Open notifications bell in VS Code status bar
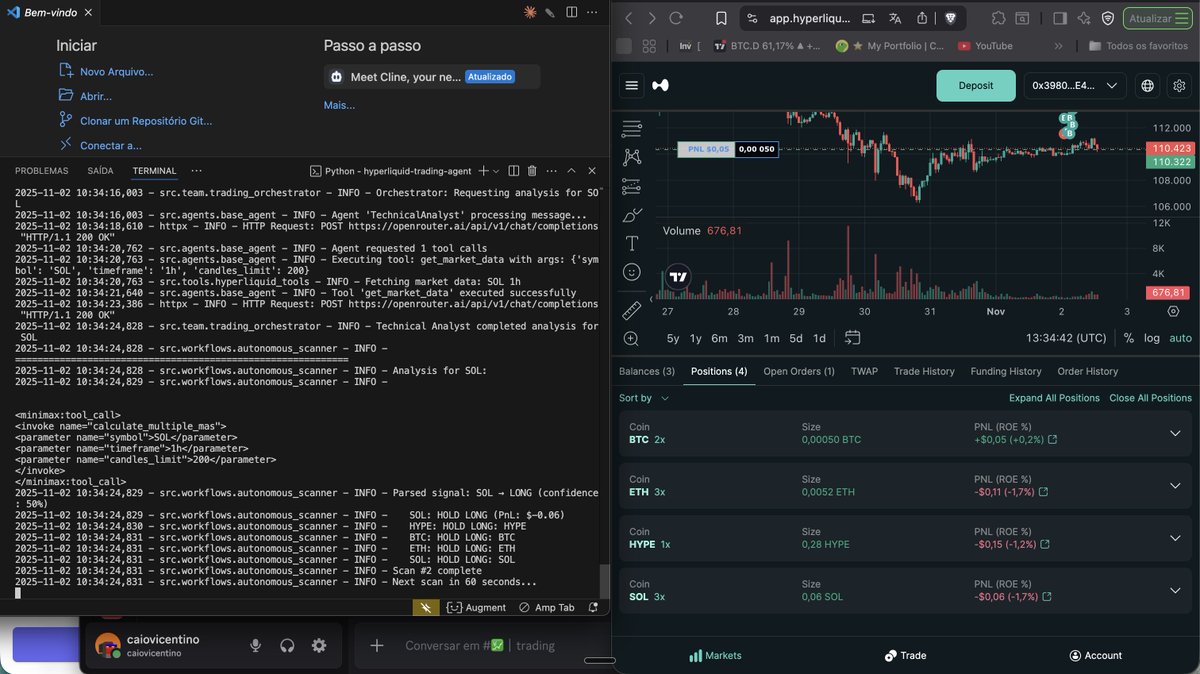 pos(593,607)
